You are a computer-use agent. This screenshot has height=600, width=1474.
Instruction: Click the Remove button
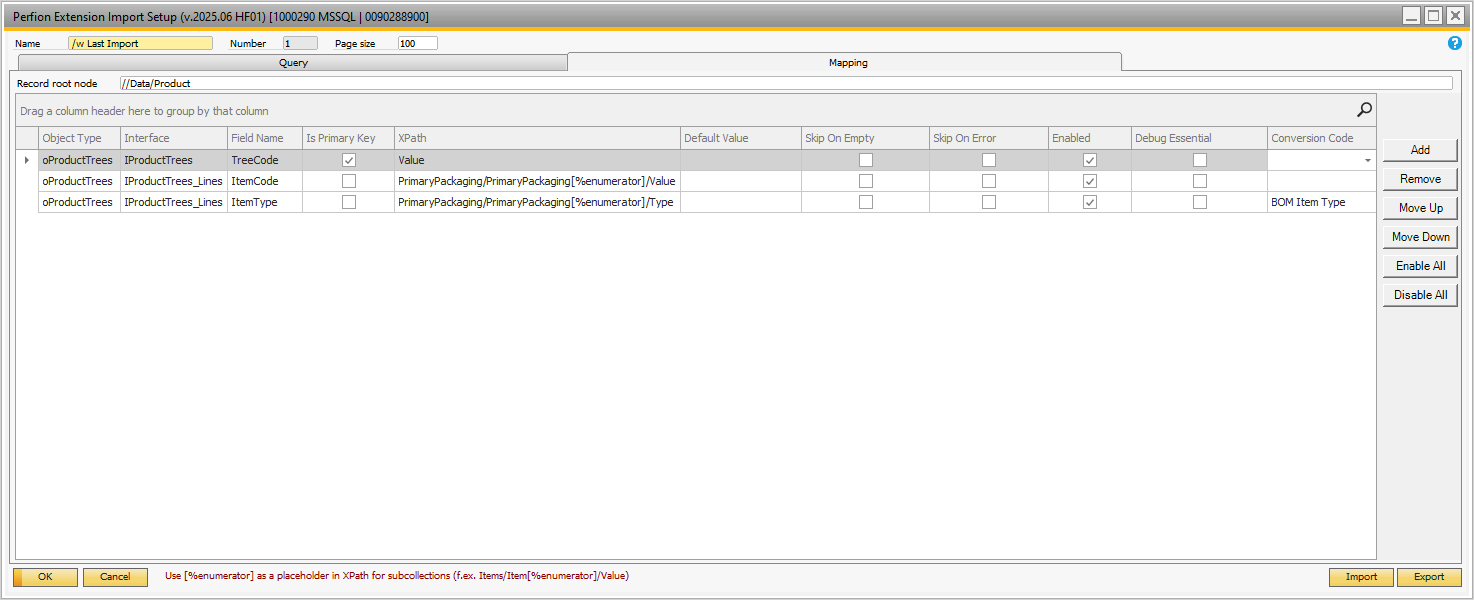(1420, 179)
